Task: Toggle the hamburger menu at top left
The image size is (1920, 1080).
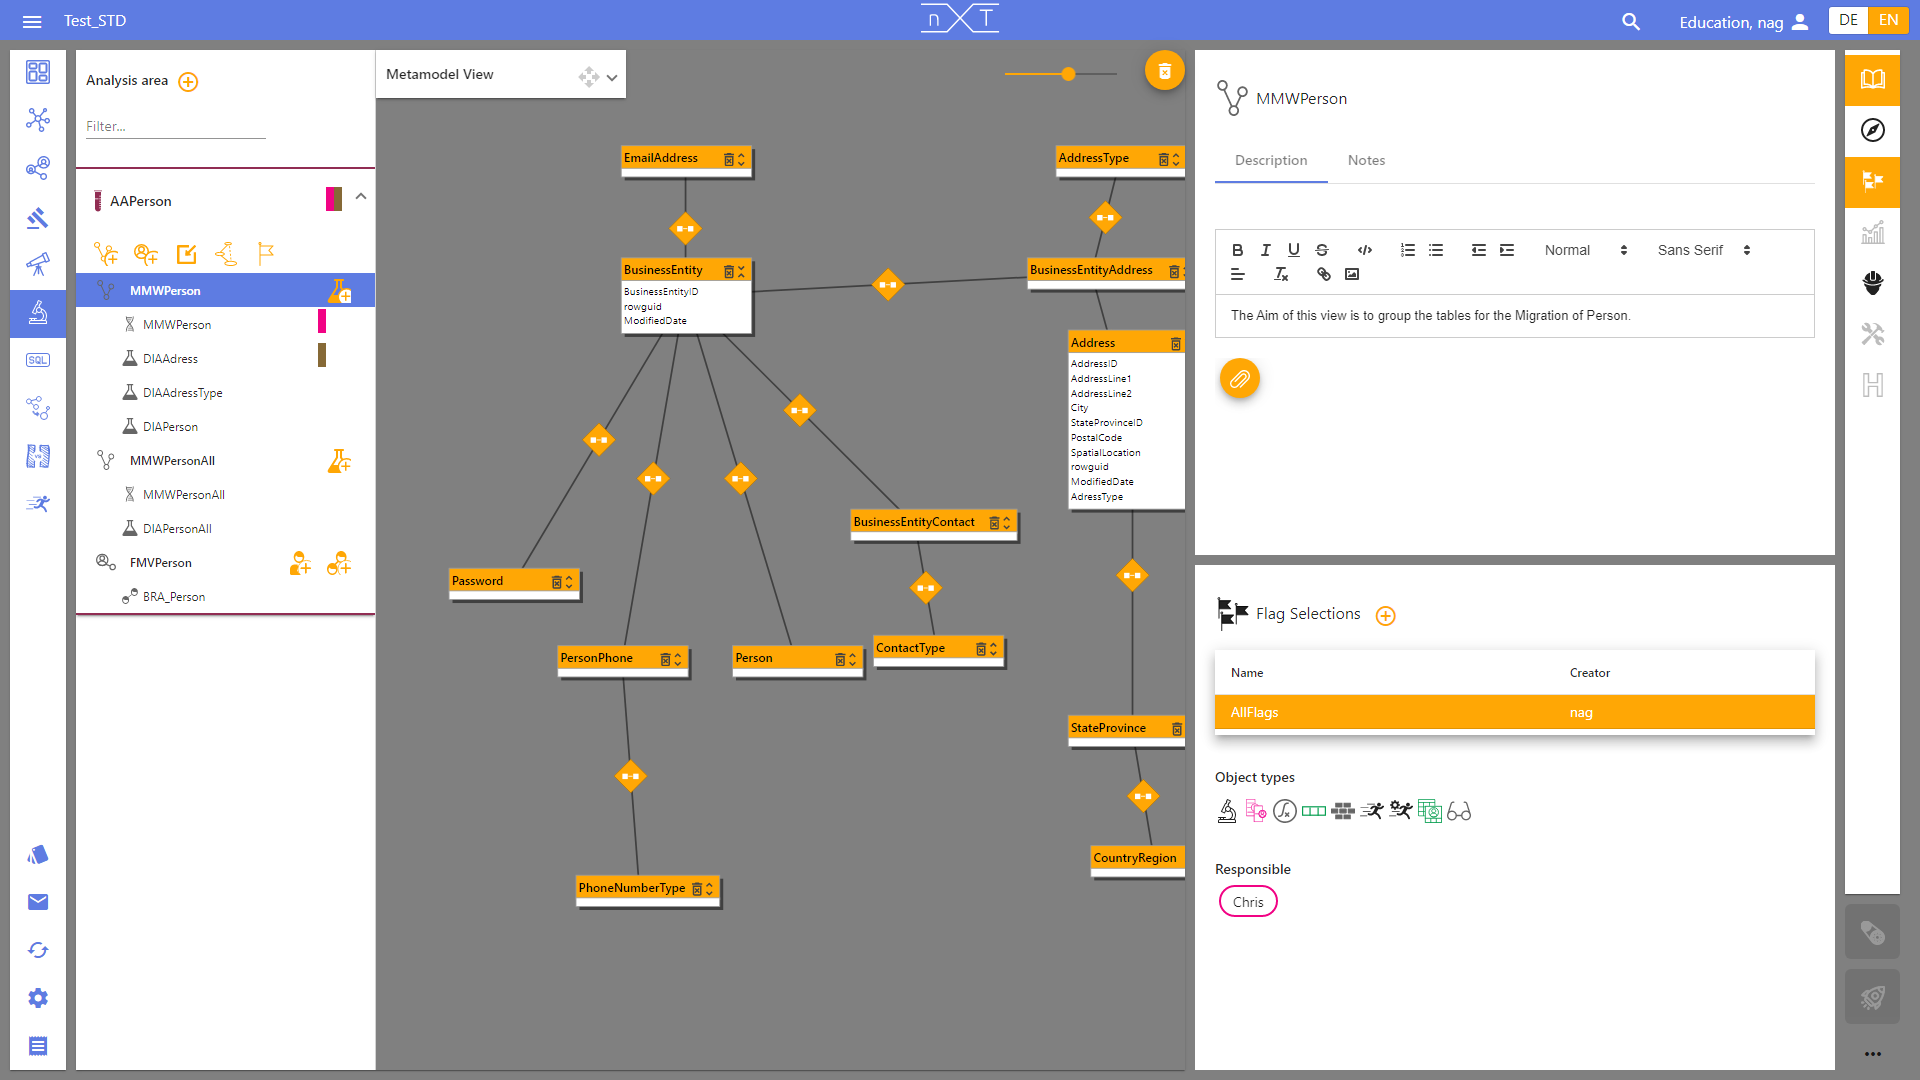Action: (32, 21)
